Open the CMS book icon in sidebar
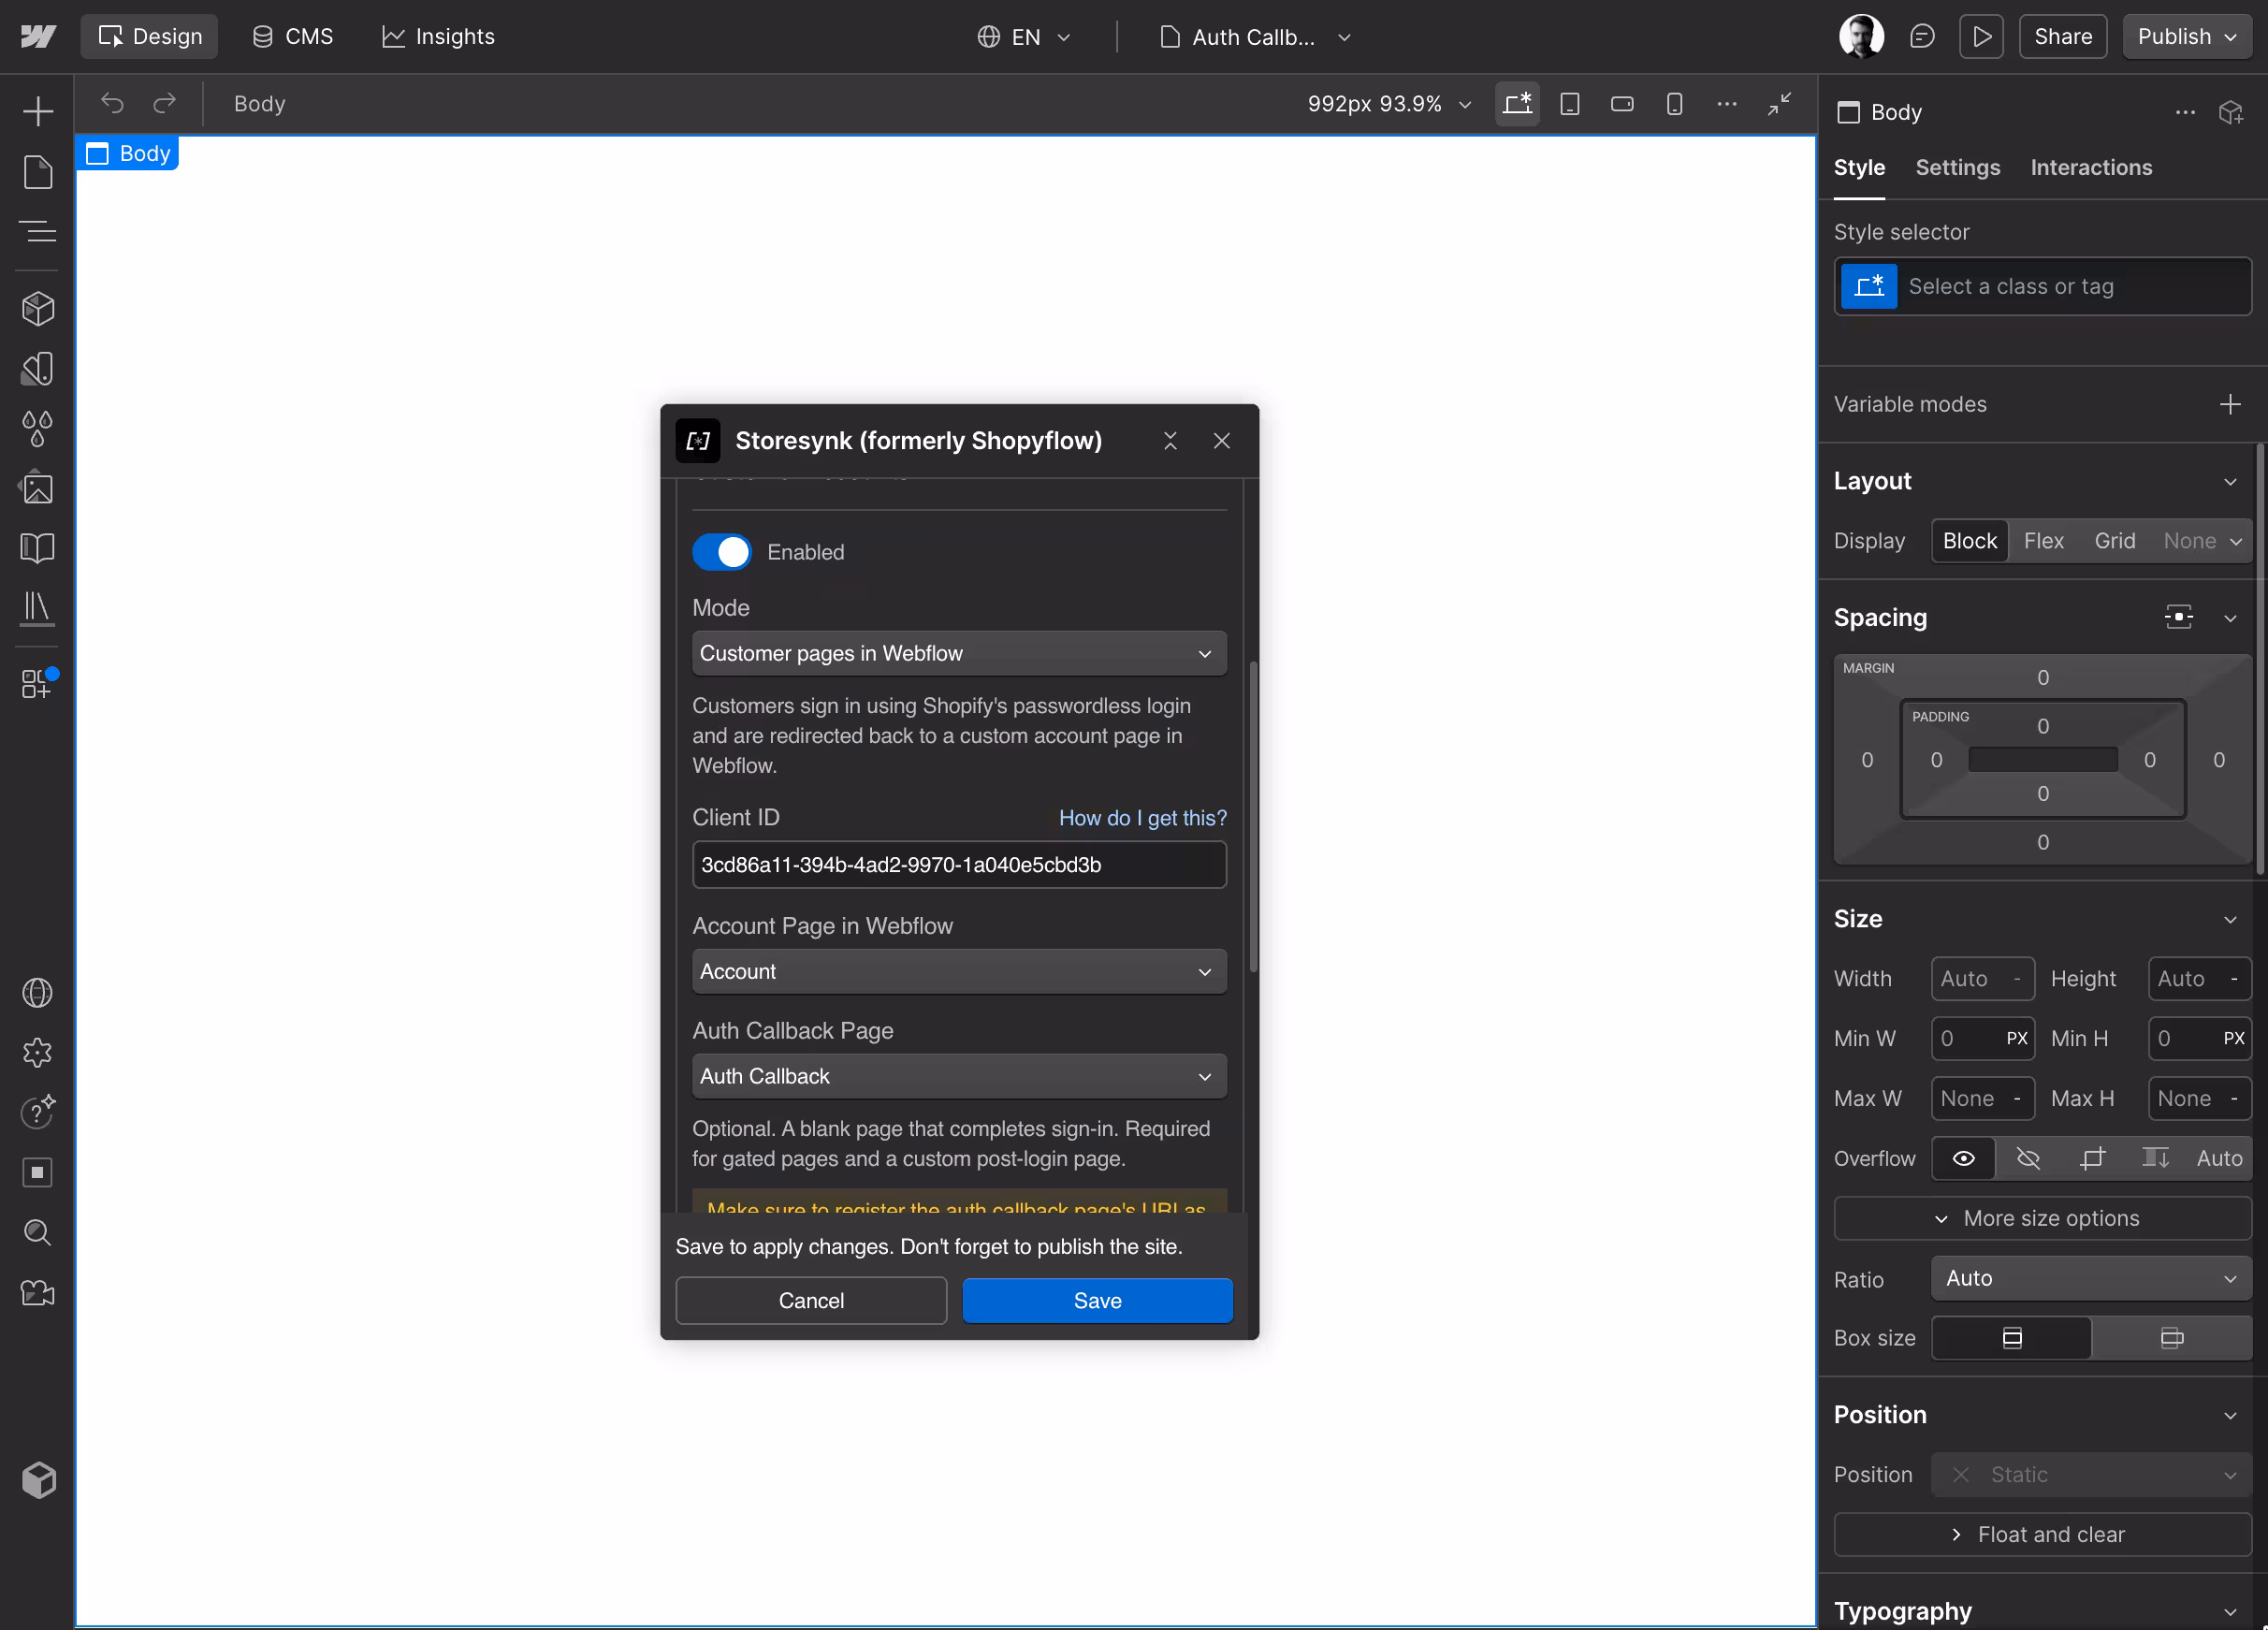Viewport: 2268px width, 1630px height. [x=38, y=548]
